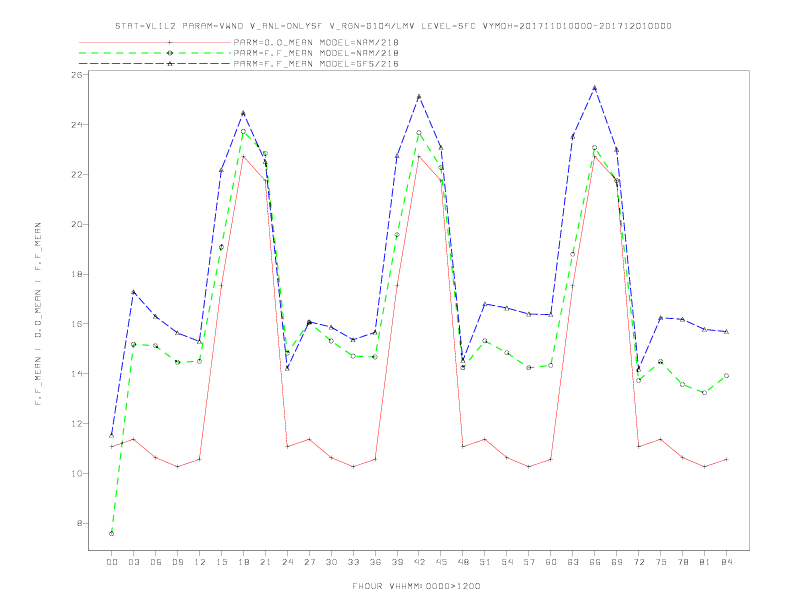Click y-axis tick label 12
Viewport: 792px width, 612px height.
[77, 424]
